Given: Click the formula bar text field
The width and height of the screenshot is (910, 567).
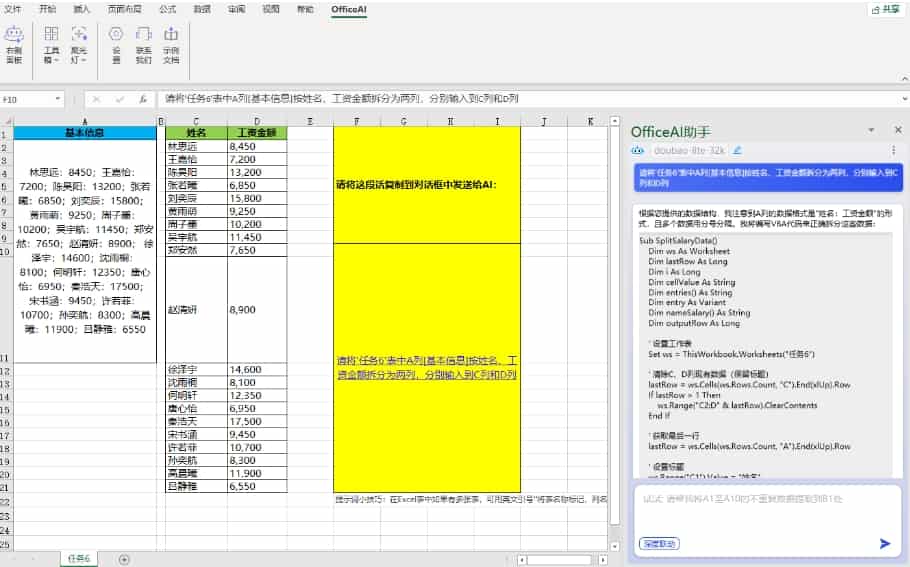Looking at the screenshot, I should [528, 99].
